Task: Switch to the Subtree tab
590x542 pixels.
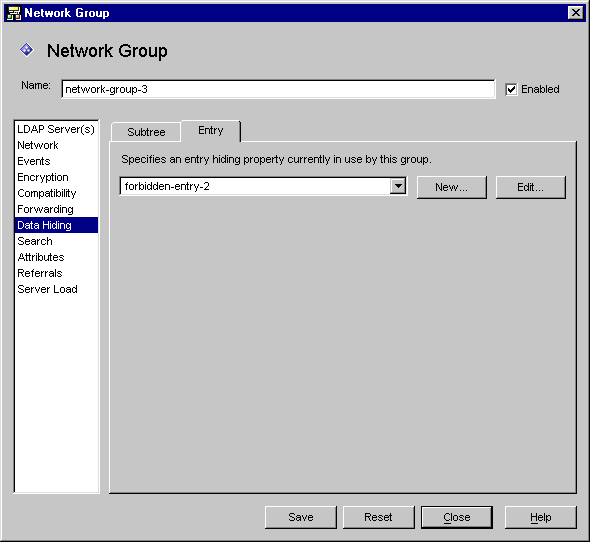Action: 146,132
